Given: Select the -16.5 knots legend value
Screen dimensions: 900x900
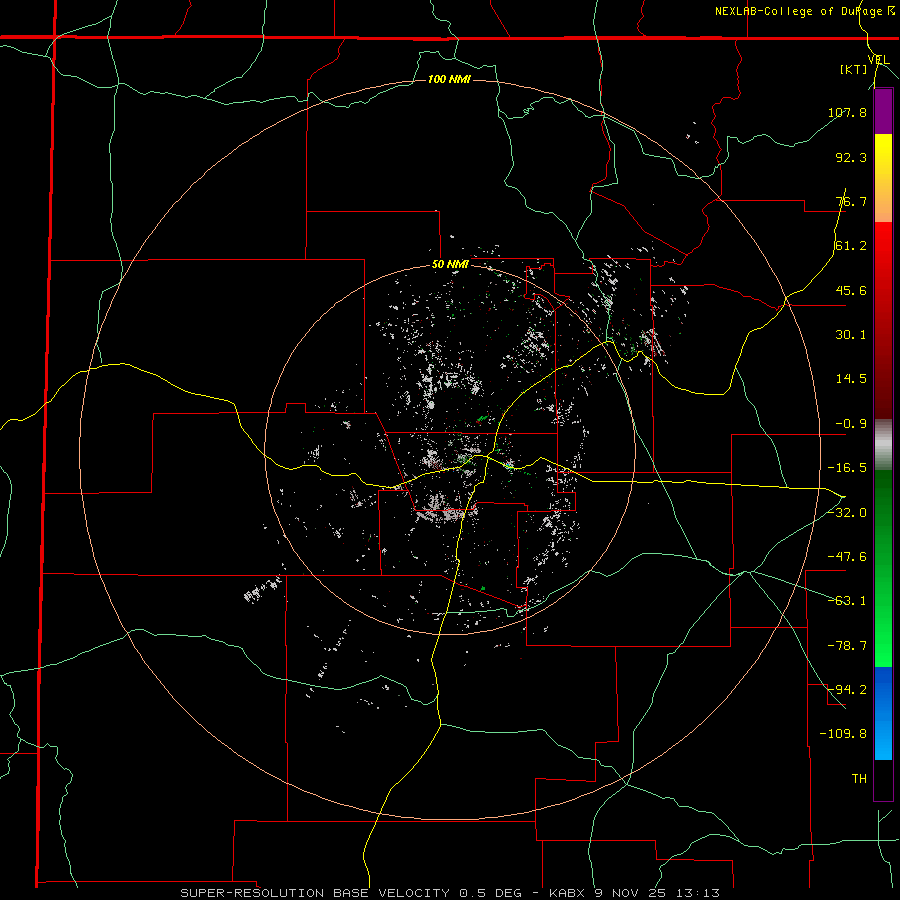Looking at the screenshot, I should pyautogui.click(x=847, y=468).
